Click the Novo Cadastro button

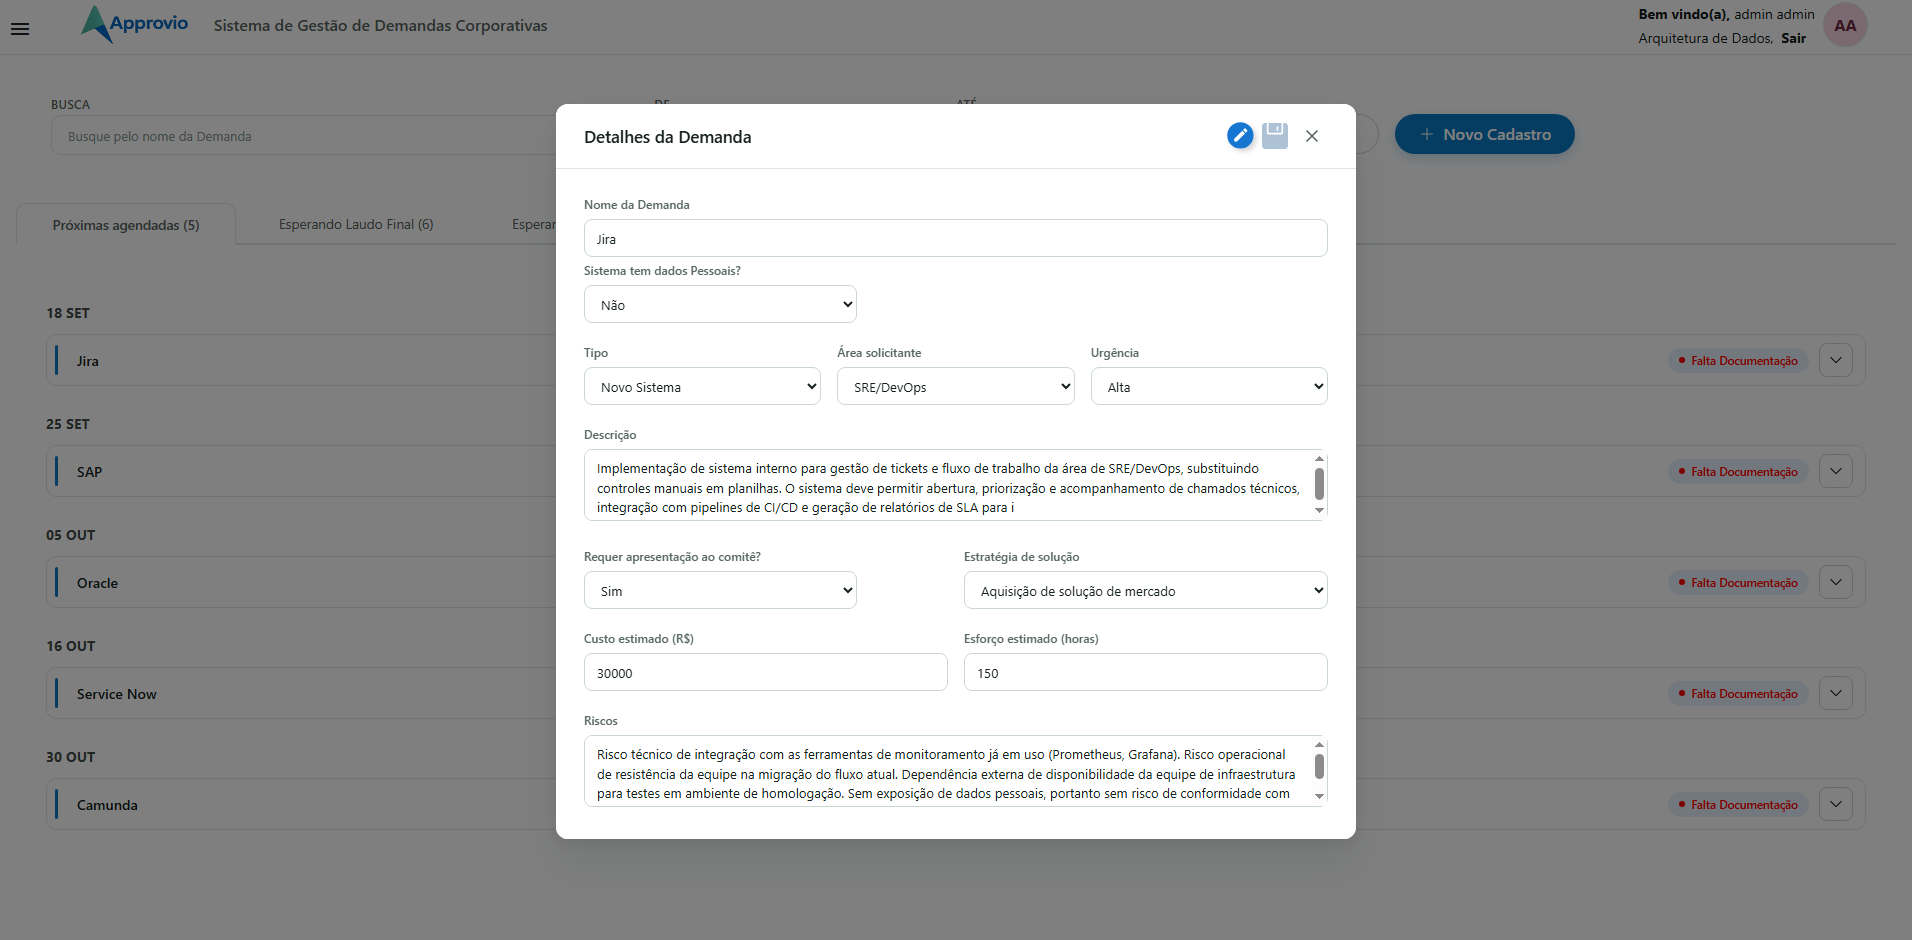pos(1484,134)
